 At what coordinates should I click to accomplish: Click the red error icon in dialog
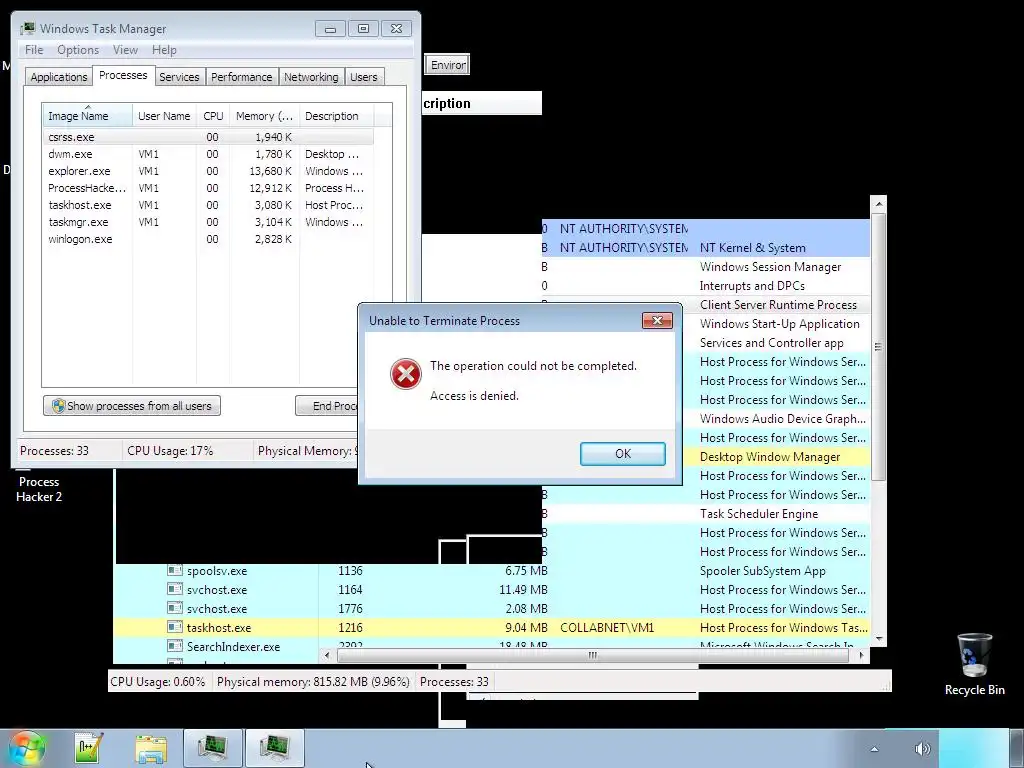406,374
